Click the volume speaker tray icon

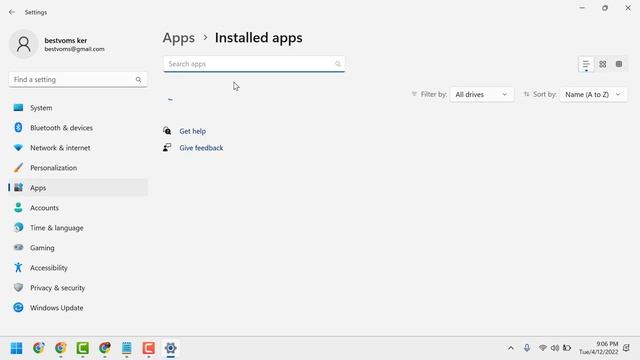[555, 348]
